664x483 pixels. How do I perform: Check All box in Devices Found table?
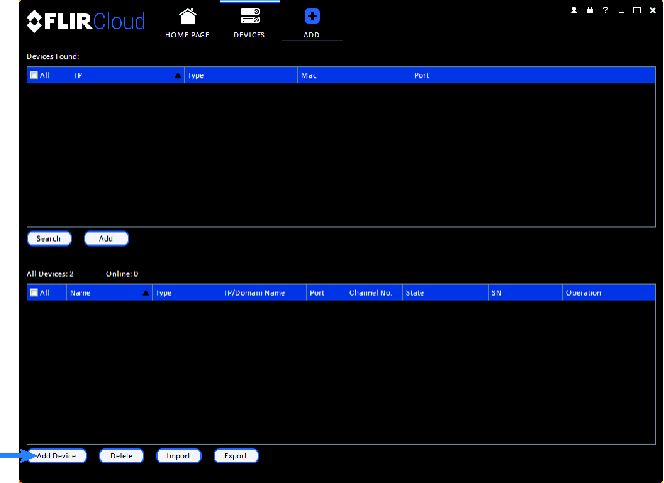(34, 75)
